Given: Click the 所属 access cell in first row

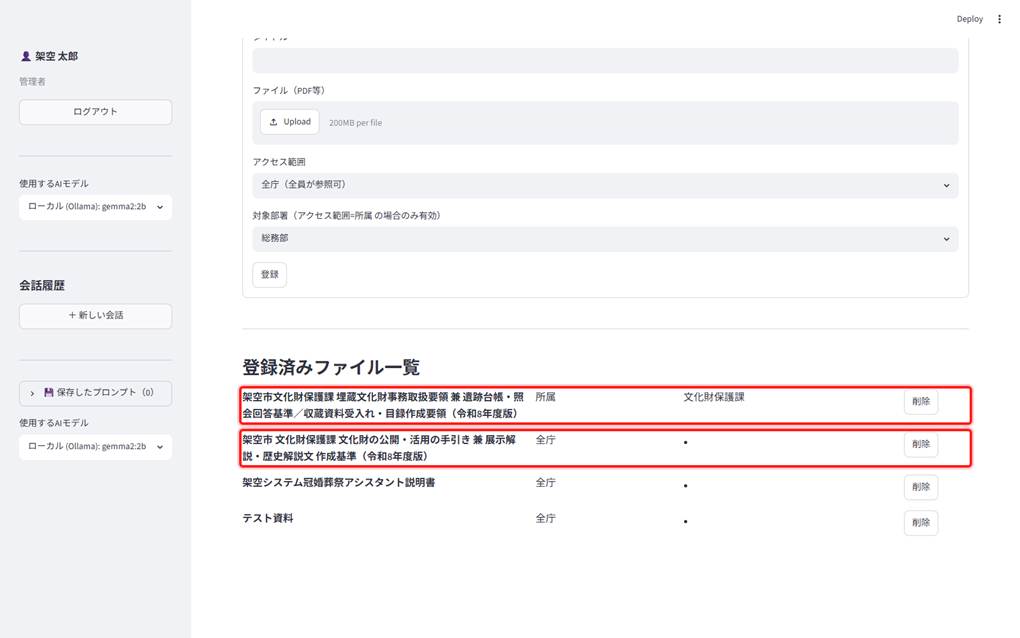Looking at the screenshot, I should [545, 397].
